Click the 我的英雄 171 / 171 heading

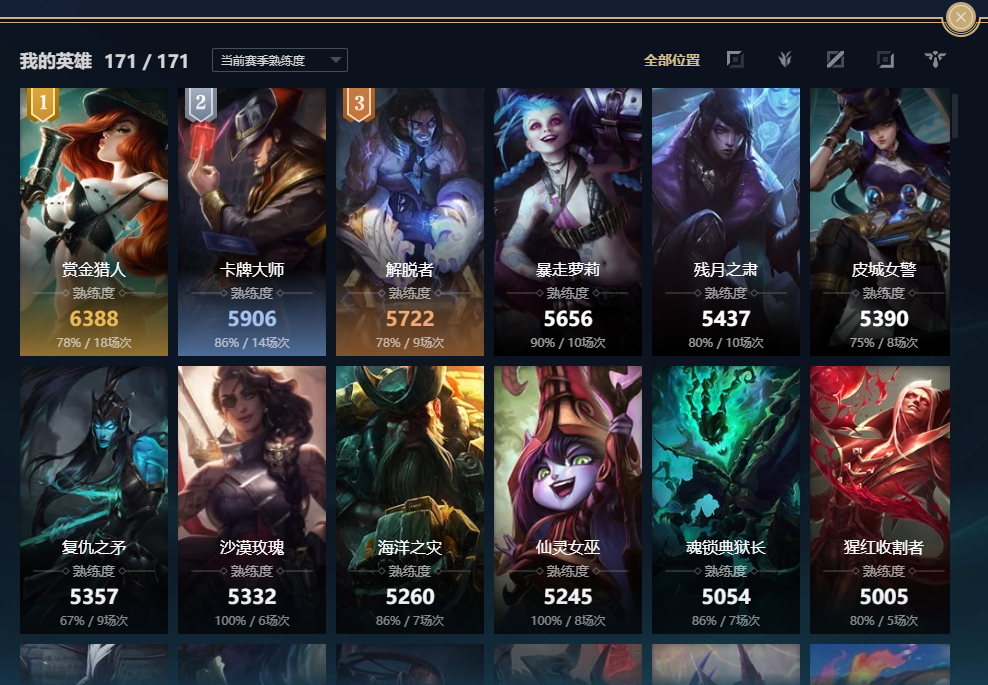click(x=104, y=60)
